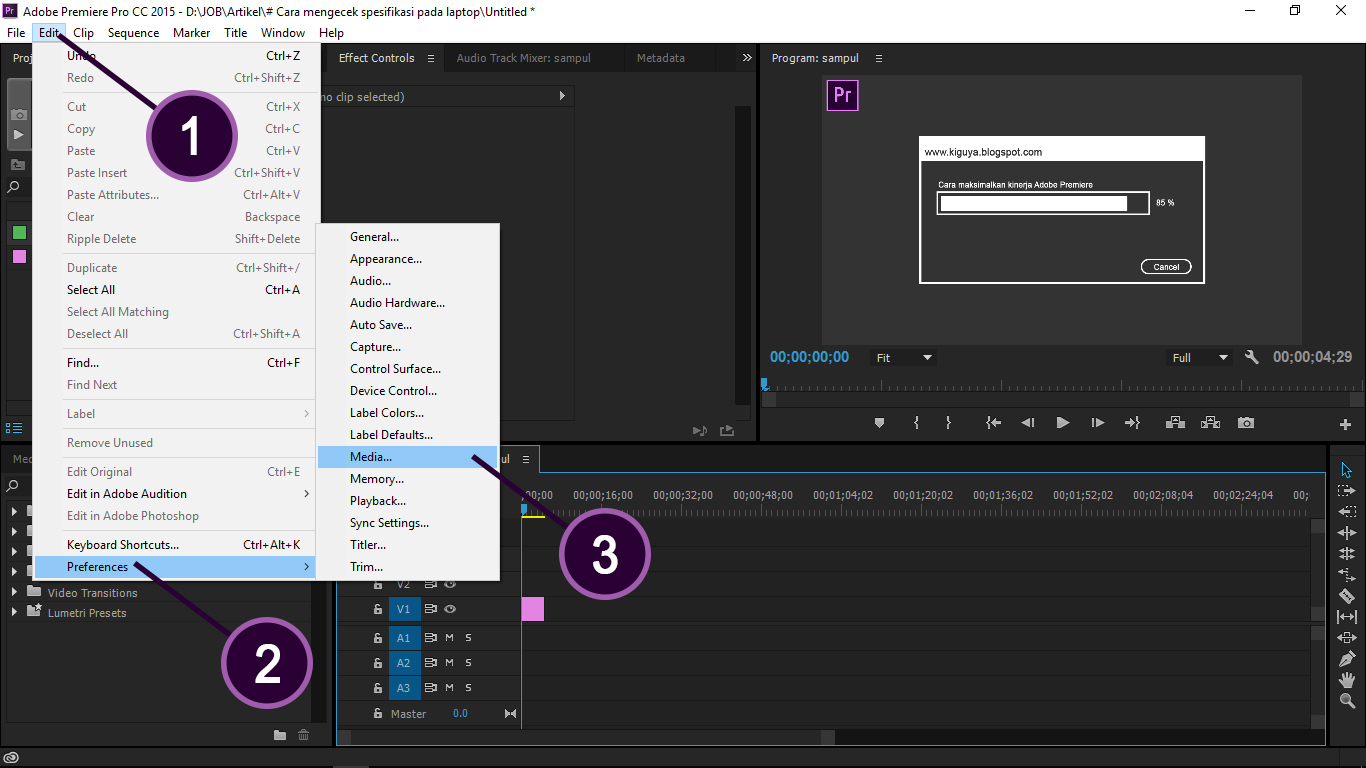This screenshot has width=1366, height=768.
Task: Mute the A1 audio track
Action: pyautogui.click(x=449, y=637)
